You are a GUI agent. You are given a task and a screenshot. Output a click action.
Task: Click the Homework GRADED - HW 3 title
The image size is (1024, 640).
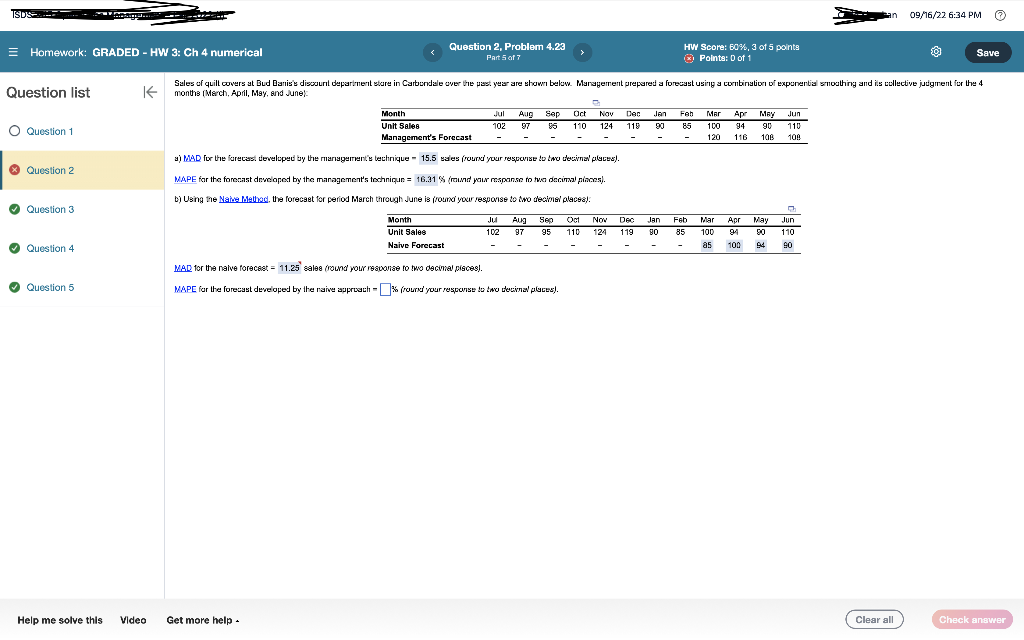click(146, 52)
